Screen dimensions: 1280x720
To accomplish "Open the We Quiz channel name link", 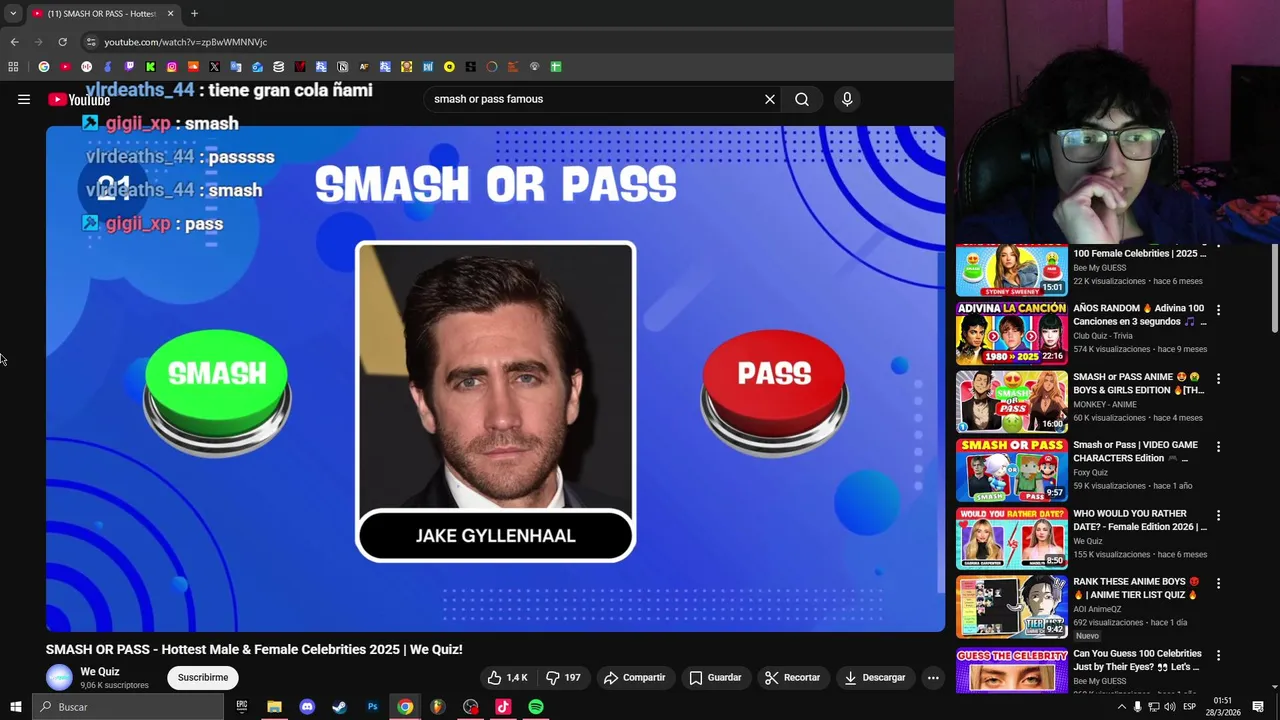I will point(100,672).
